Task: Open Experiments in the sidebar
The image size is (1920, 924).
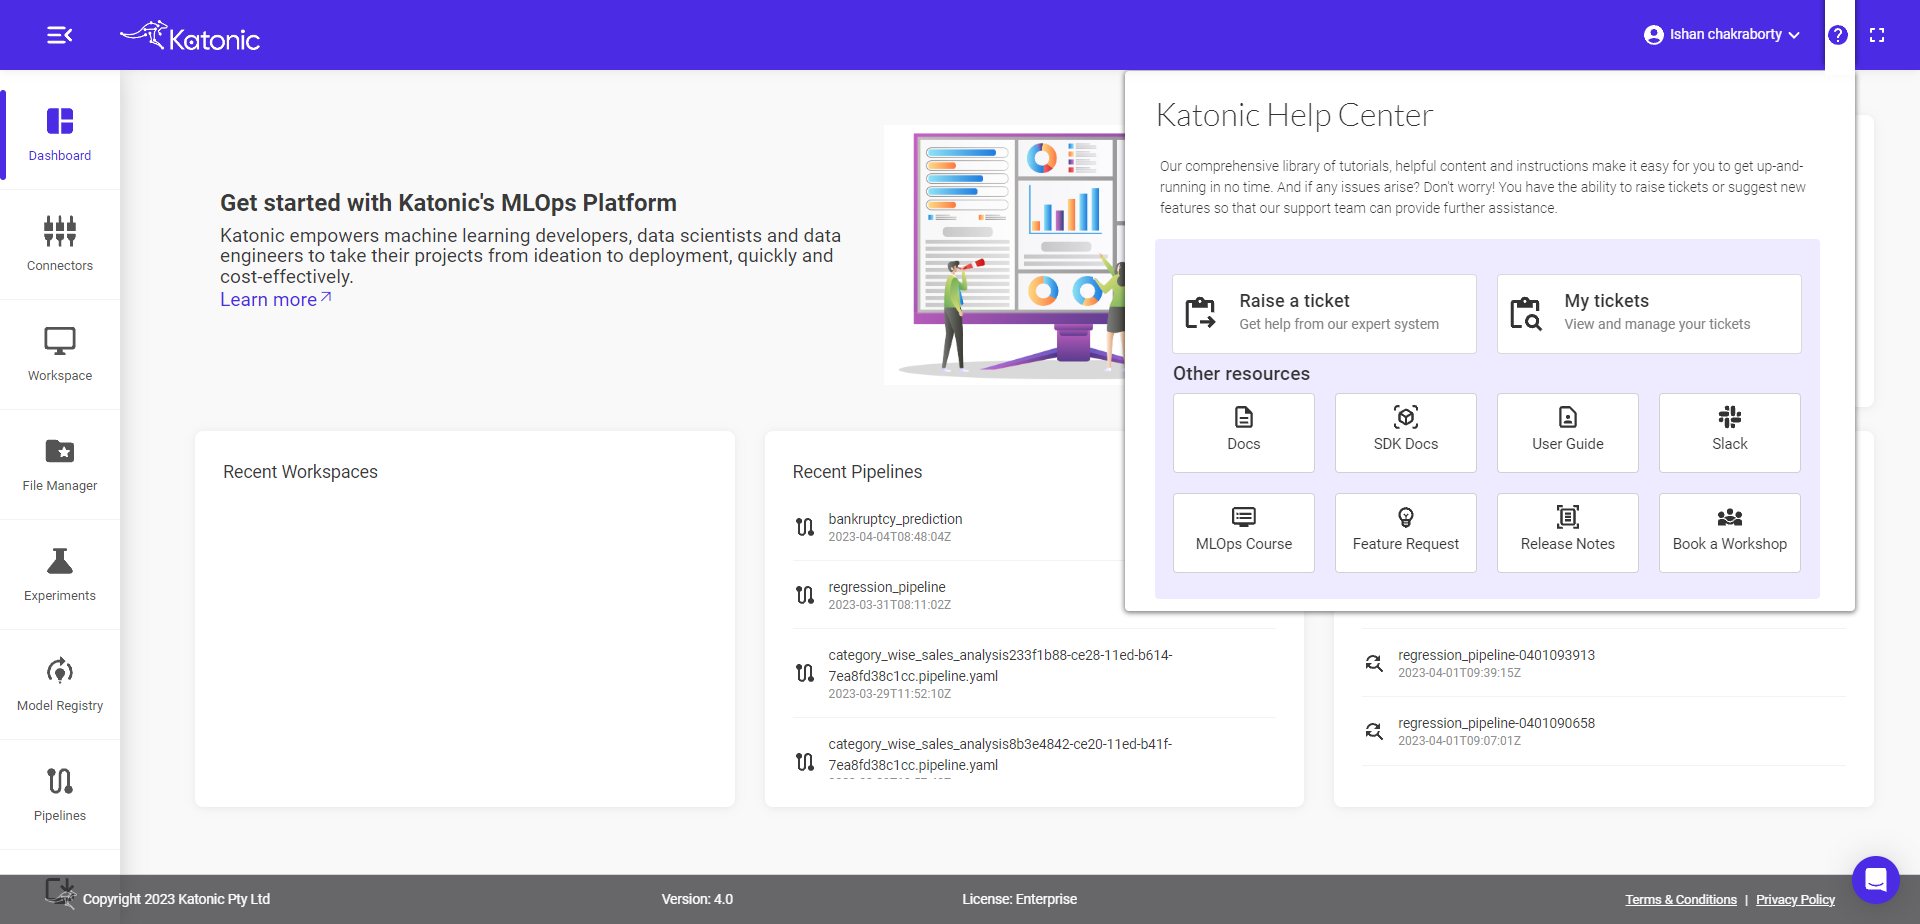Action: [60, 575]
